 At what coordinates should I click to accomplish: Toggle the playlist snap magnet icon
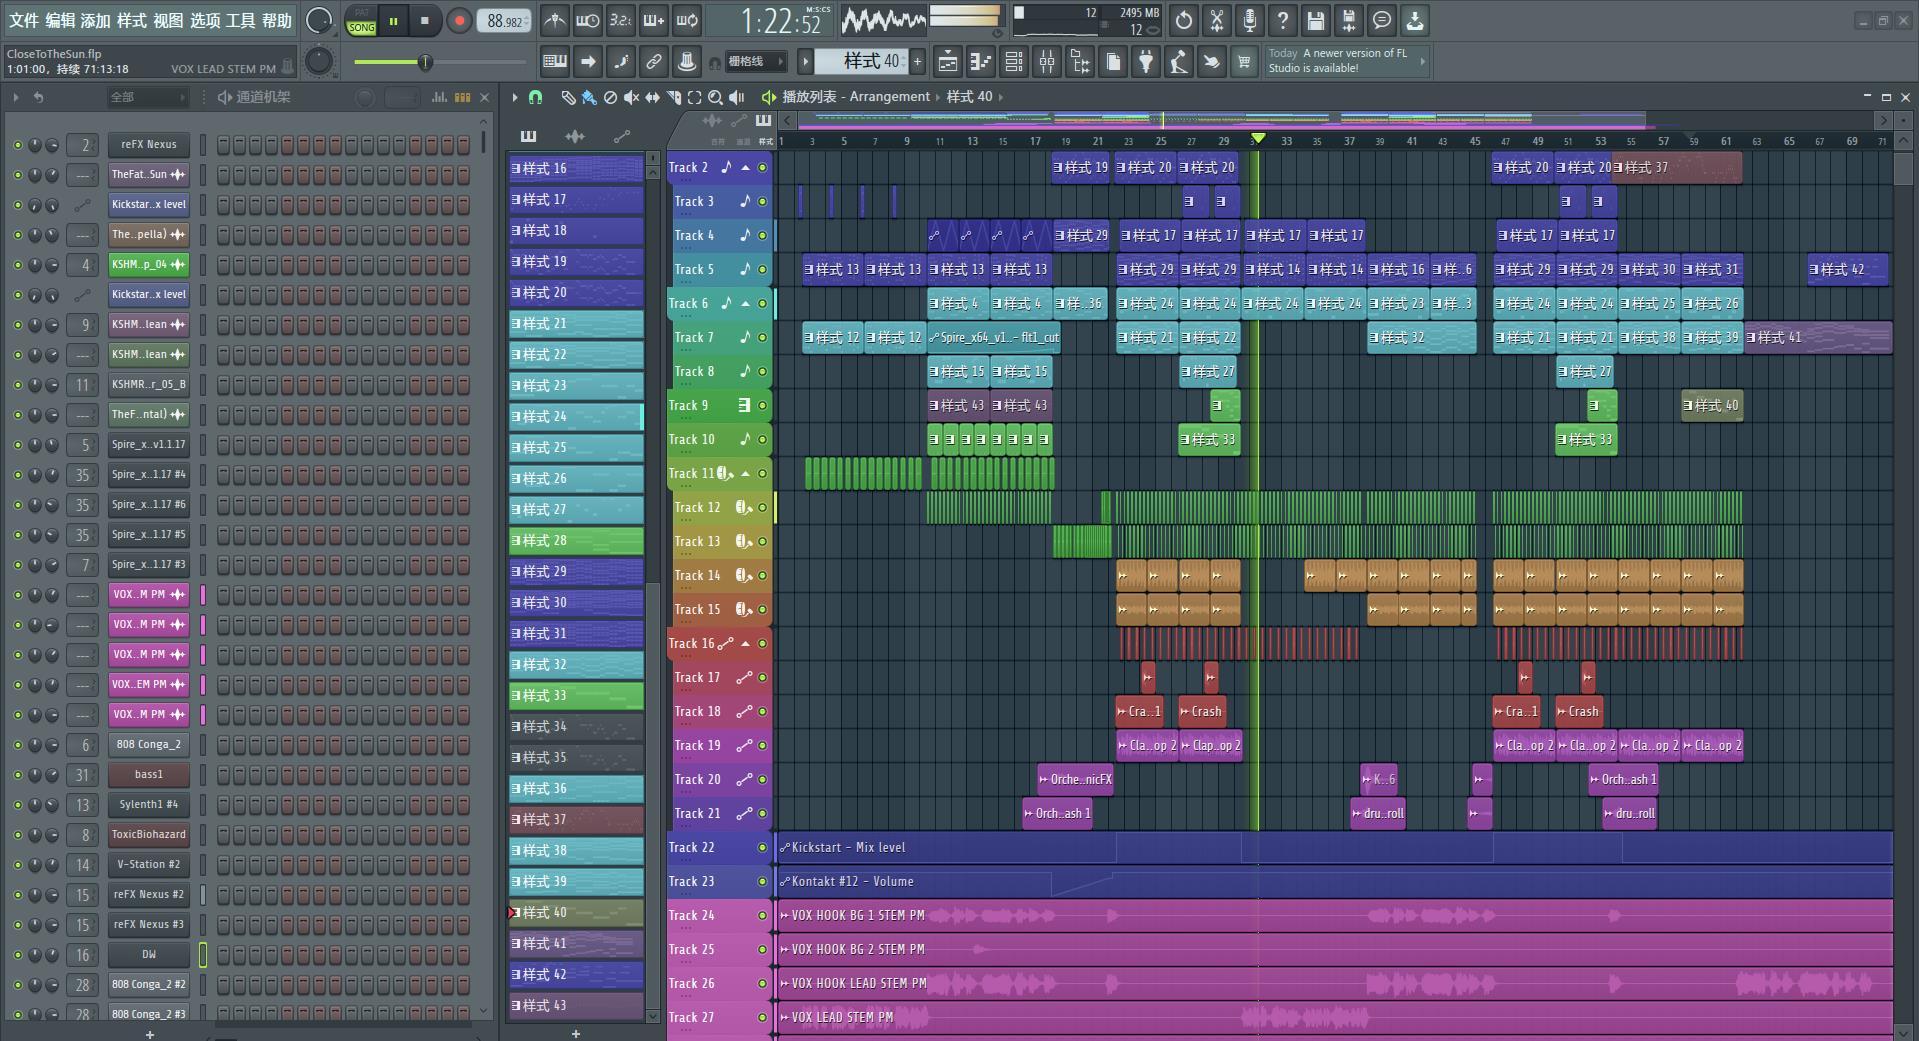[x=536, y=97]
